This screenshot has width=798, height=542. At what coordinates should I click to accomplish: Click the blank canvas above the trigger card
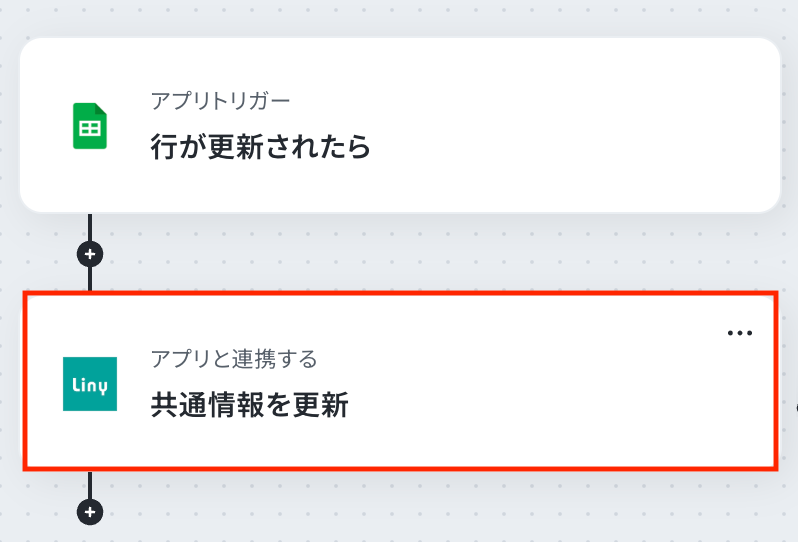[400, 18]
